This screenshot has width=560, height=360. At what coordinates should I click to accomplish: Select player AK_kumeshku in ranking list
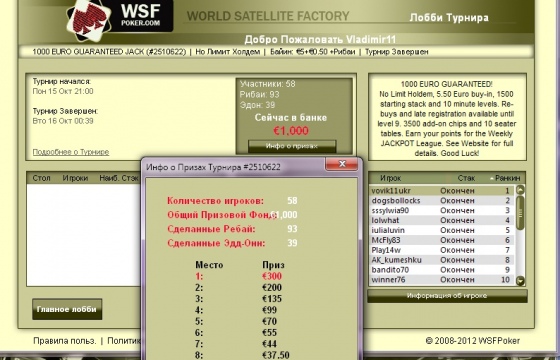[441, 260]
